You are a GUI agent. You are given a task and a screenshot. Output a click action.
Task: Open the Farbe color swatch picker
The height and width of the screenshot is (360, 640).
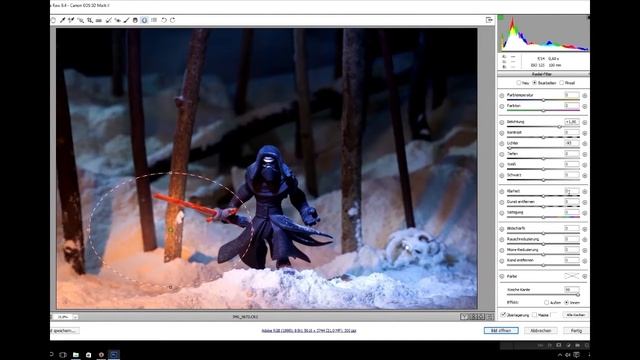point(571,276)
